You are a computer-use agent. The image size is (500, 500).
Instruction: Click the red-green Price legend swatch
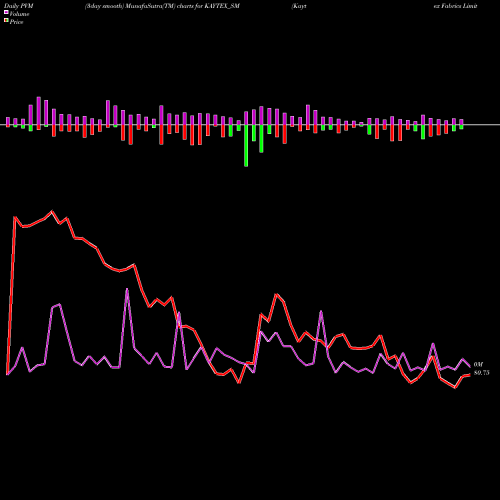[x=6, y=21]
